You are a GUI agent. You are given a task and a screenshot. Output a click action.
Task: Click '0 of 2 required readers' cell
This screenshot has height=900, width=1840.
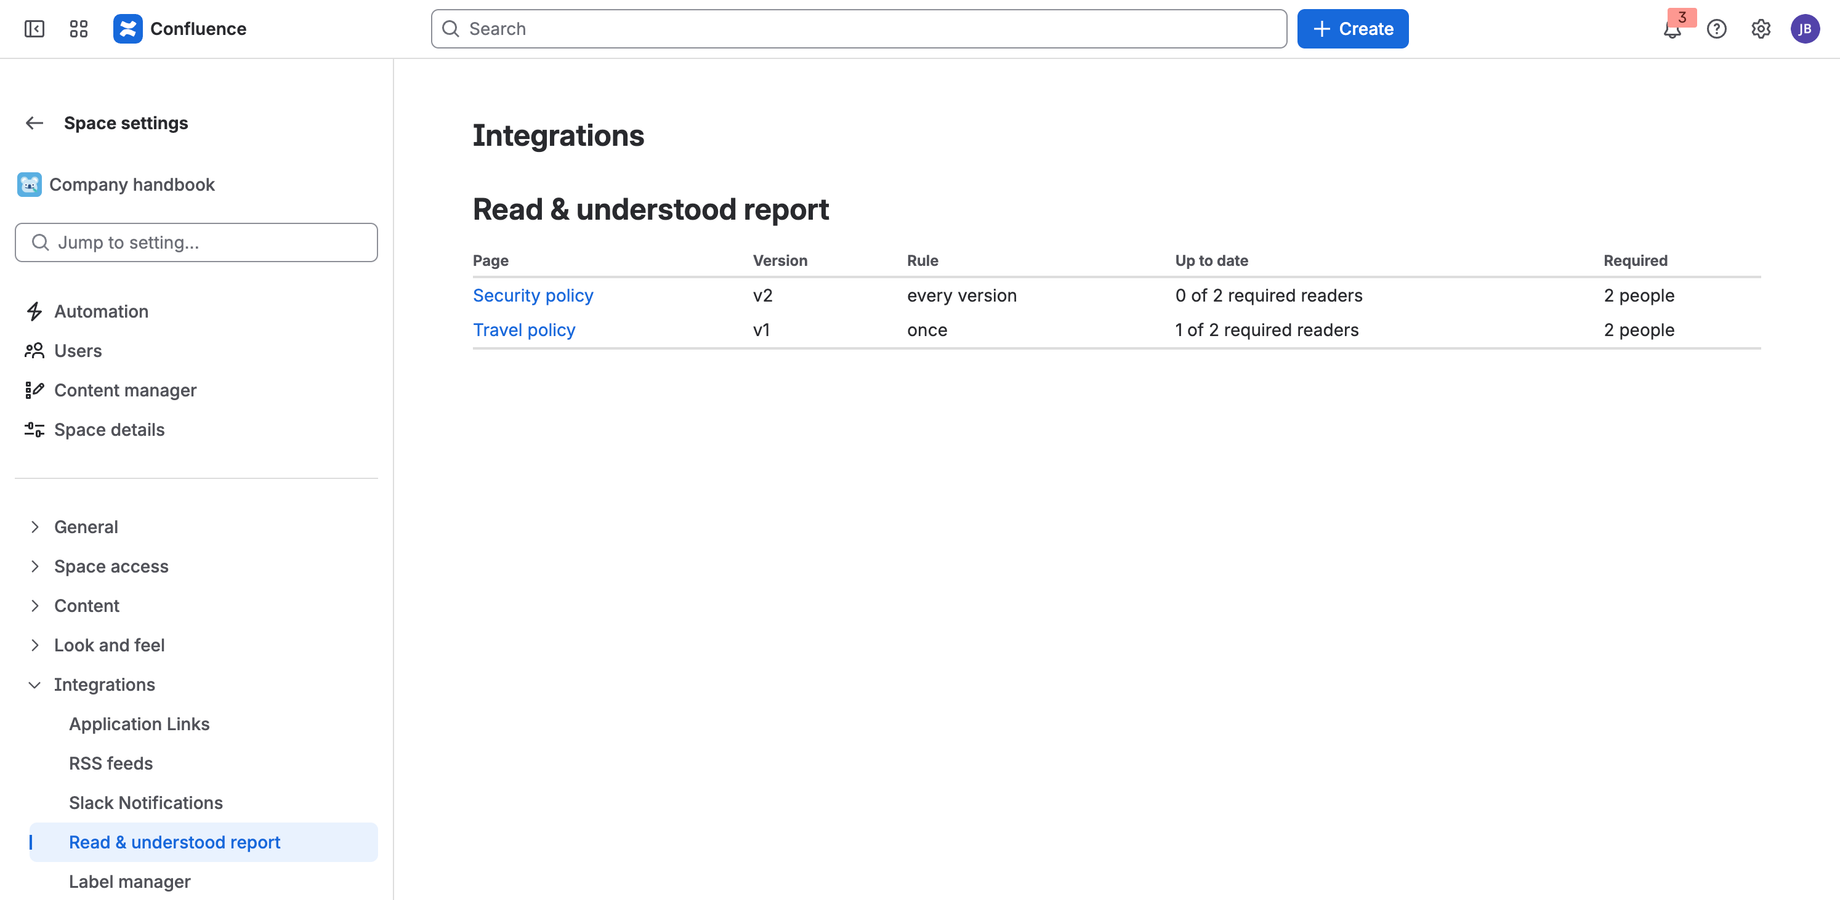coord(1269,296)
